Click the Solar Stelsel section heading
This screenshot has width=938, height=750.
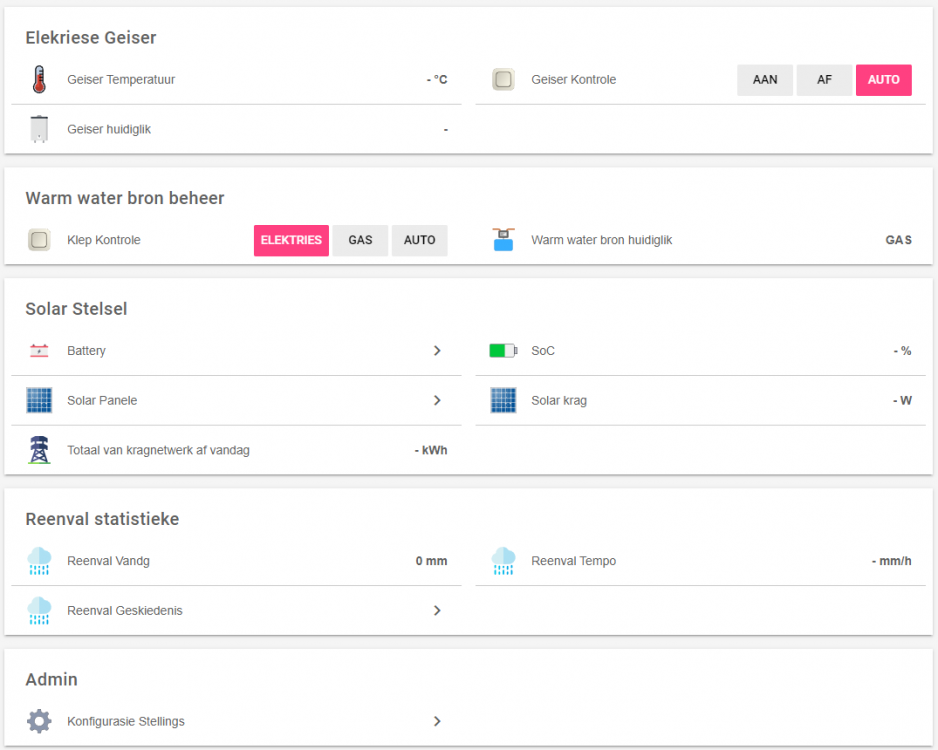76,309
